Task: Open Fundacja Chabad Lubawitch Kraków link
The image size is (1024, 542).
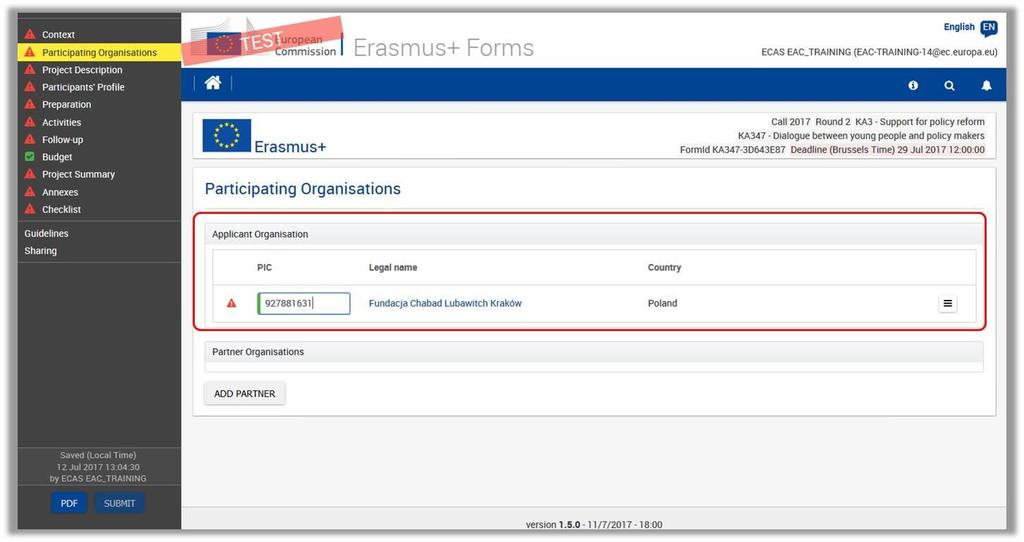Action: [x=445, y=303]
